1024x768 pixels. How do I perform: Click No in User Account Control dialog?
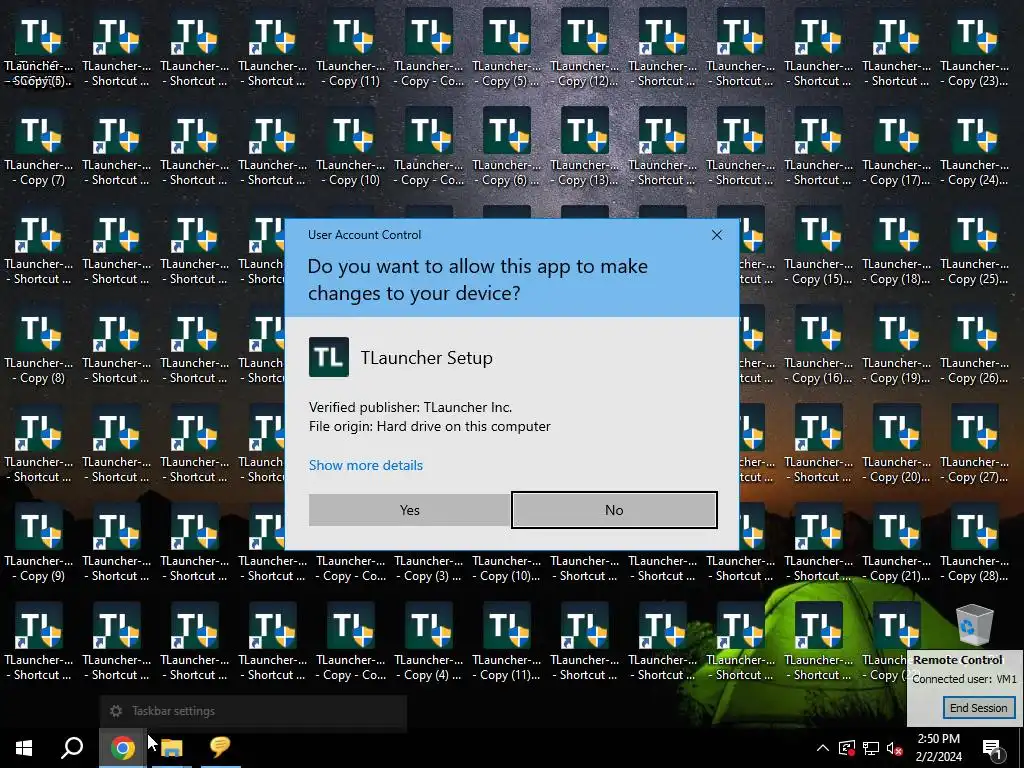614,510
